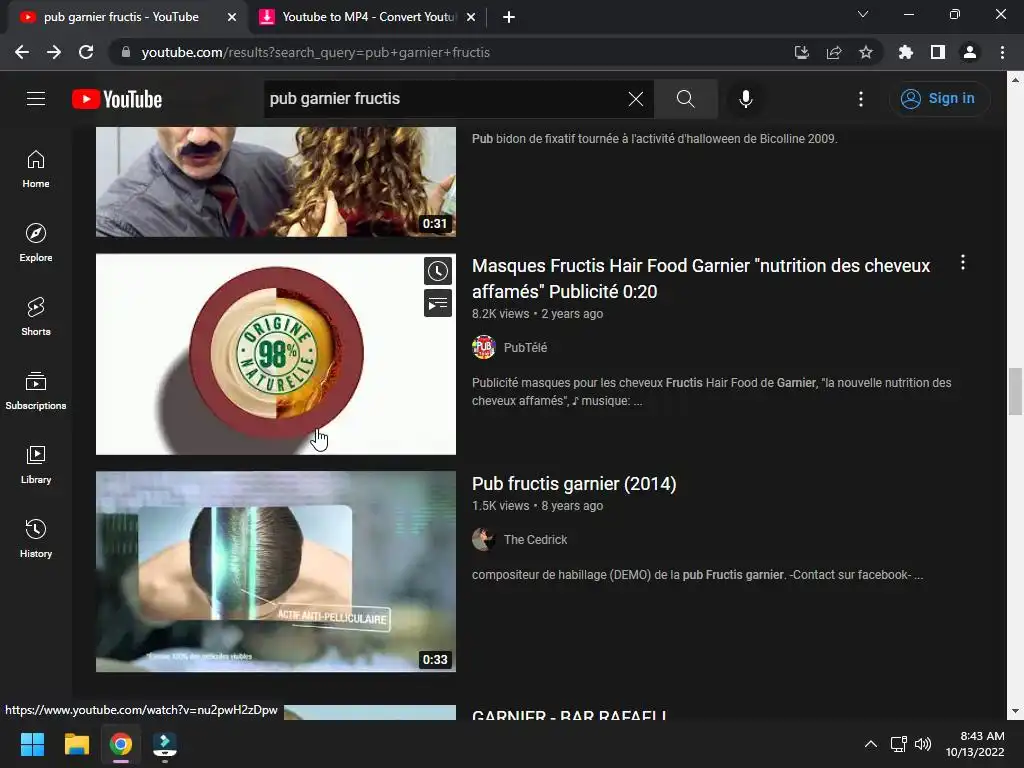1024x768 pixels.
Task: Open Home in the sidebar
Action: [x=36, y=169]
